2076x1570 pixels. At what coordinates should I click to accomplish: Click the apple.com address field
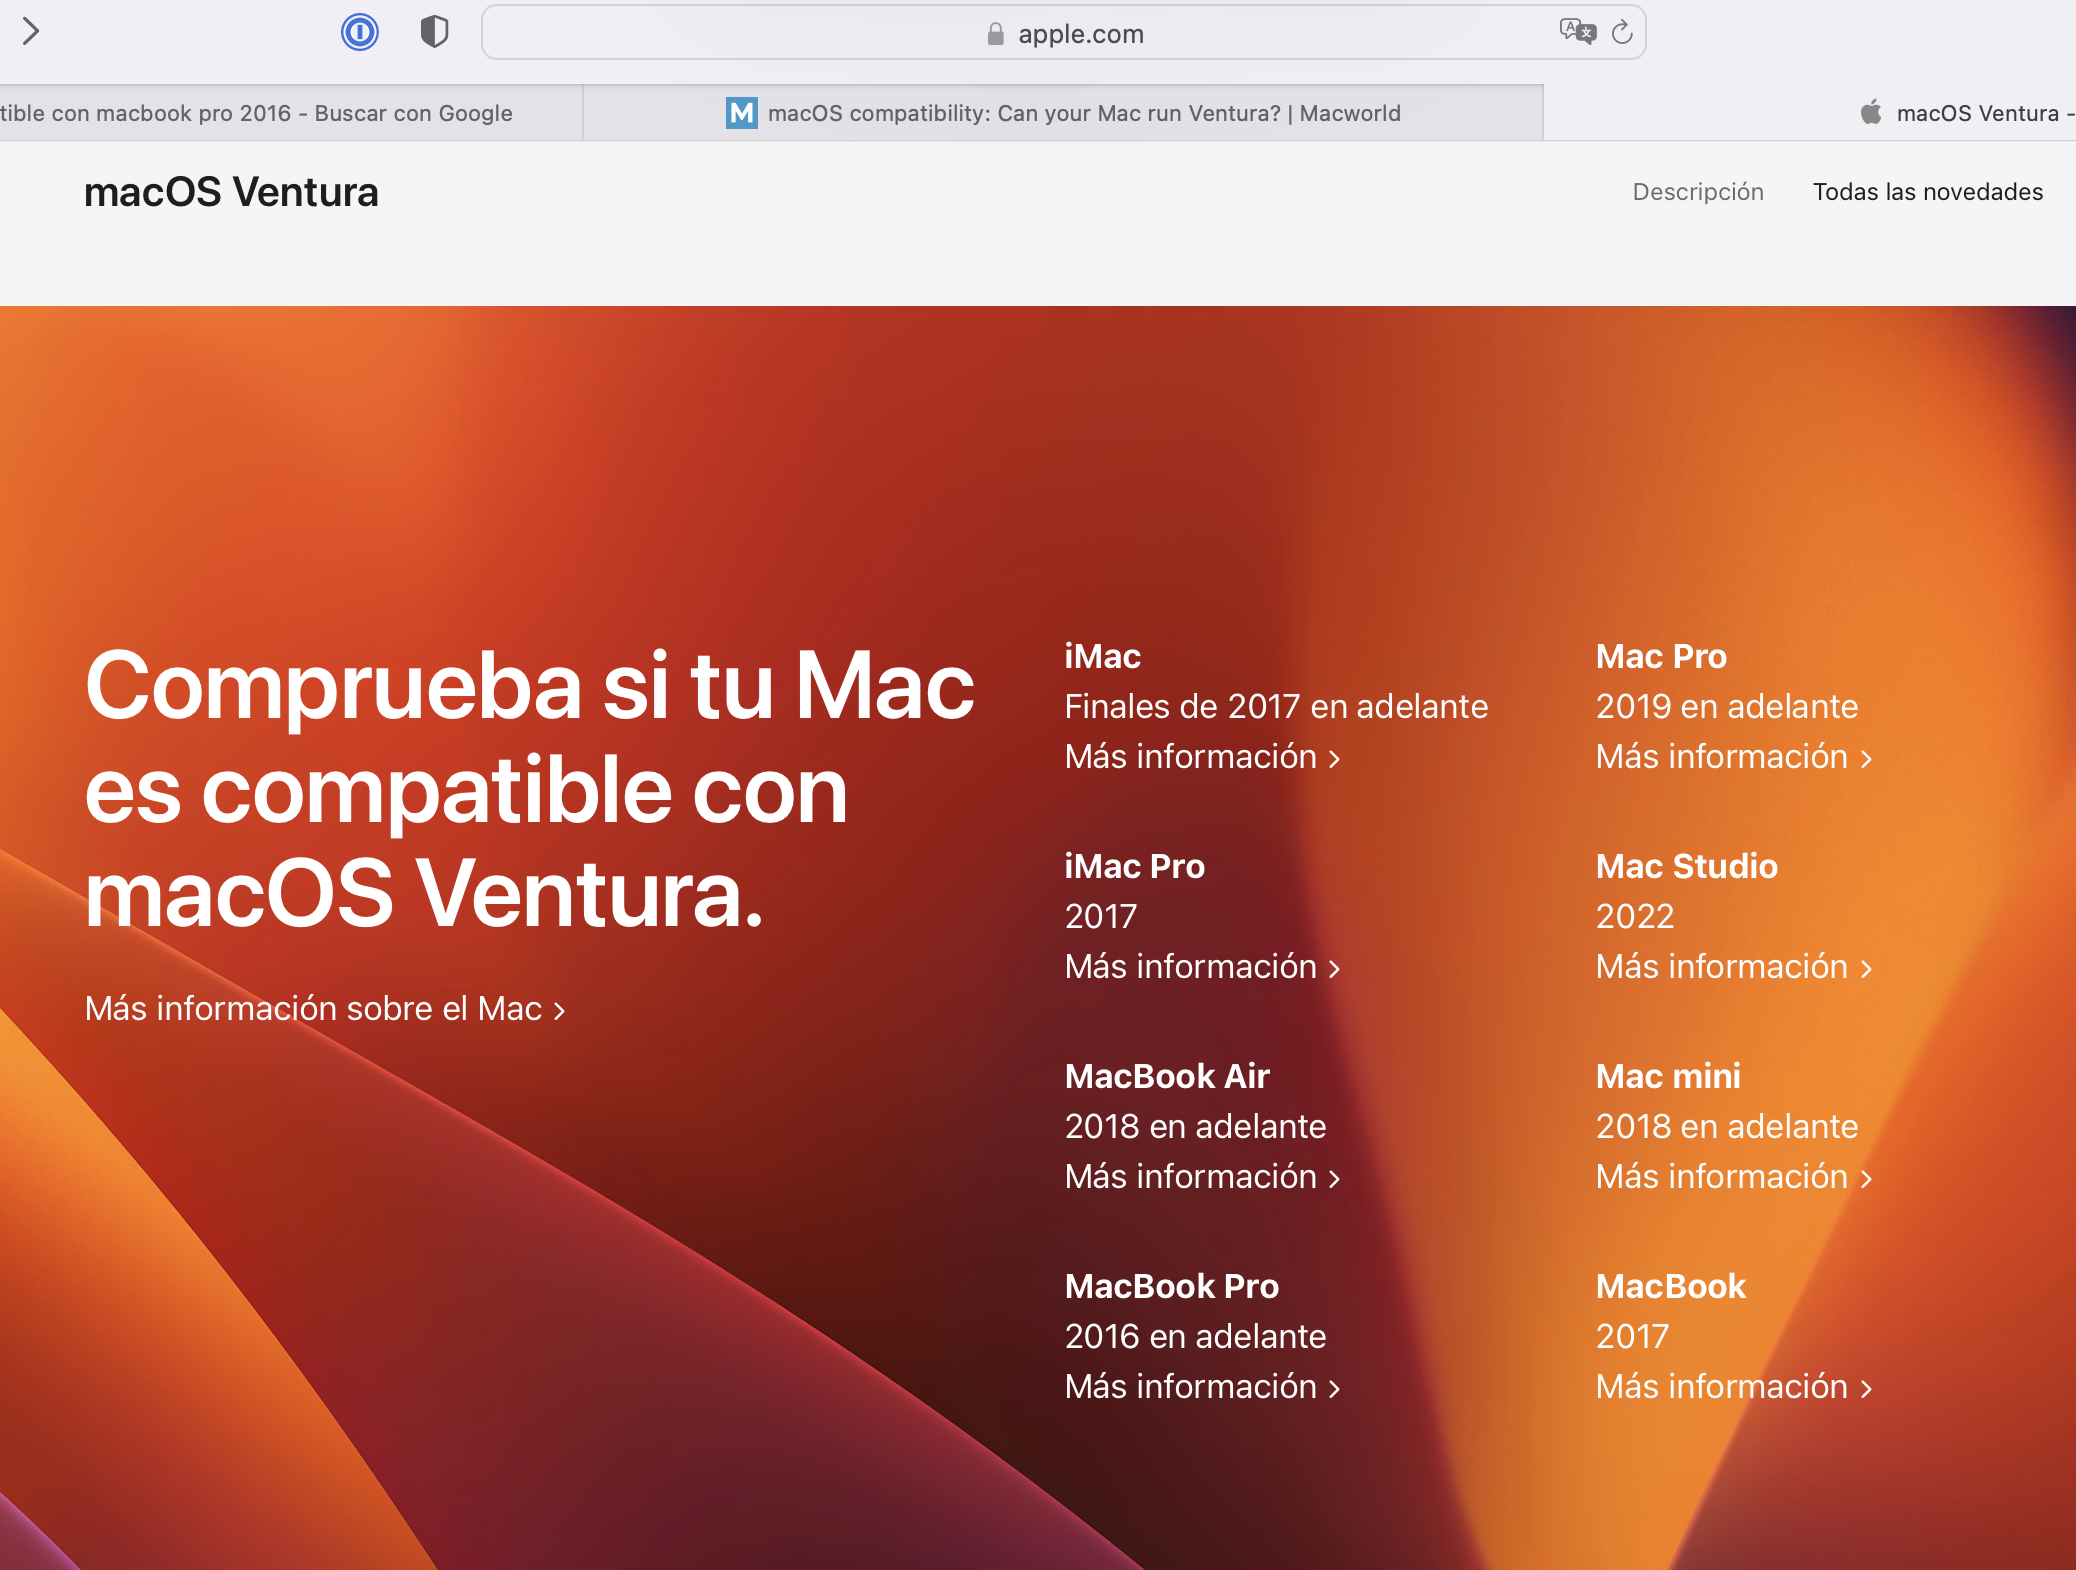click(x=1080, y=34)
